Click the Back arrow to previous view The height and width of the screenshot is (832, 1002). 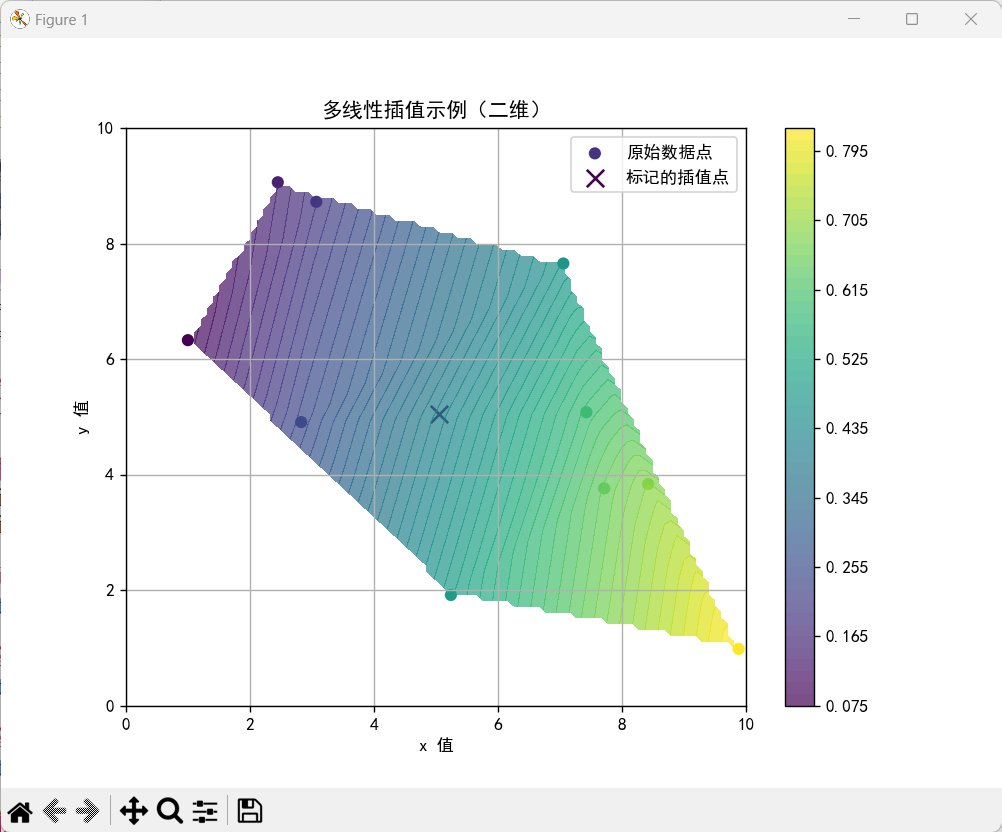(55, 810)
